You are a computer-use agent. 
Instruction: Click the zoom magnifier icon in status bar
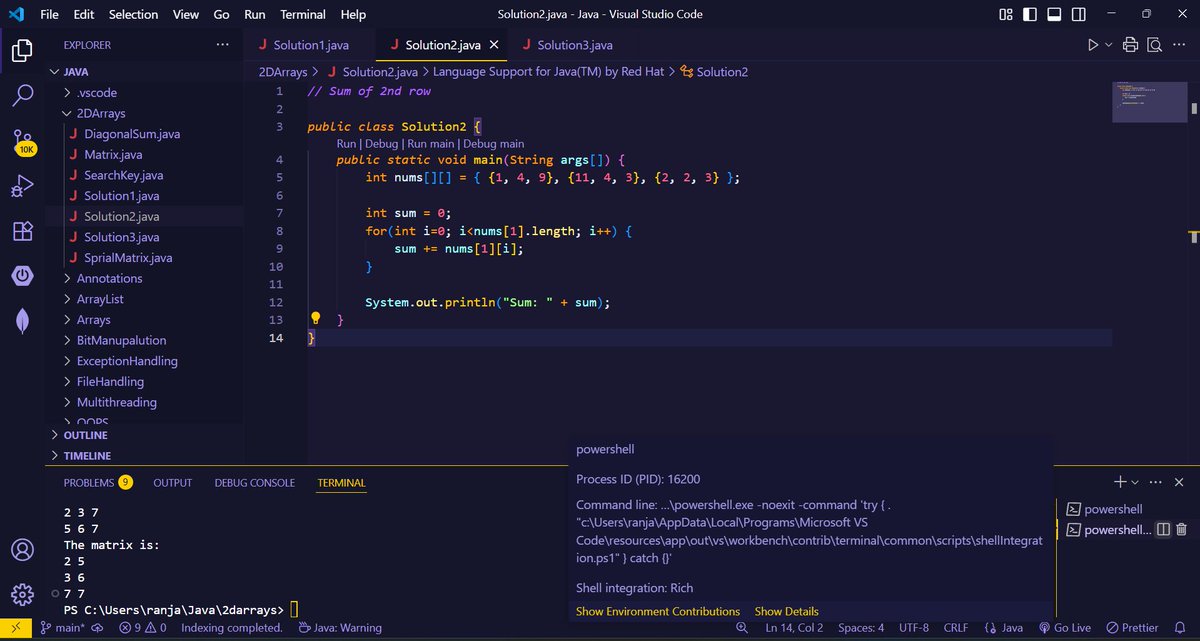(x=741, y=628)
